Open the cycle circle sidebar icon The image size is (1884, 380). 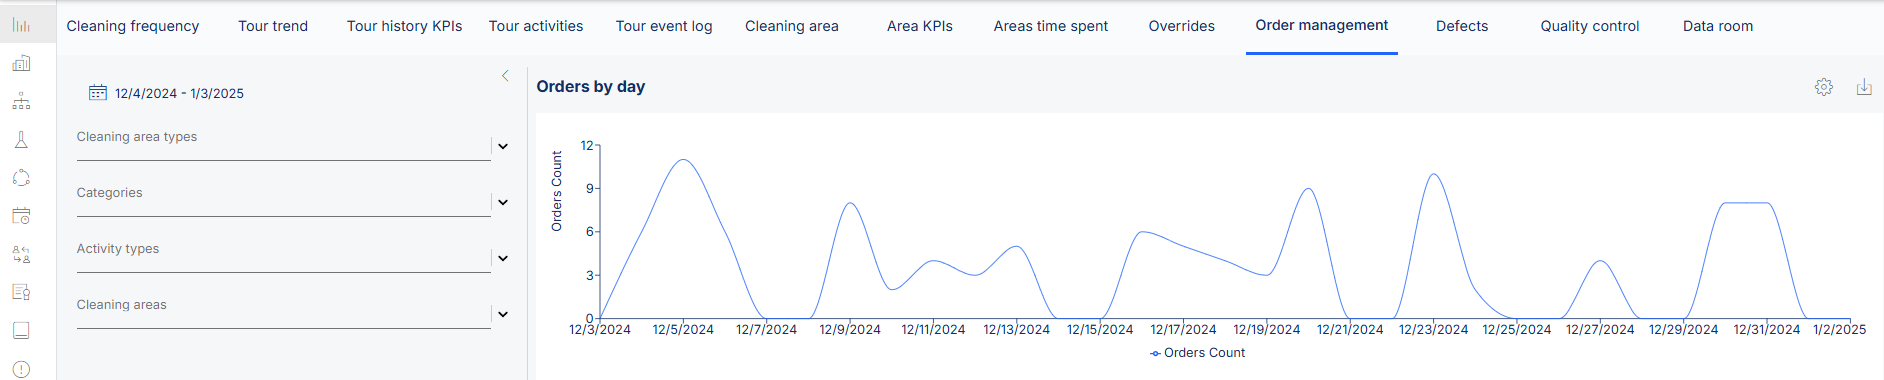21,178
